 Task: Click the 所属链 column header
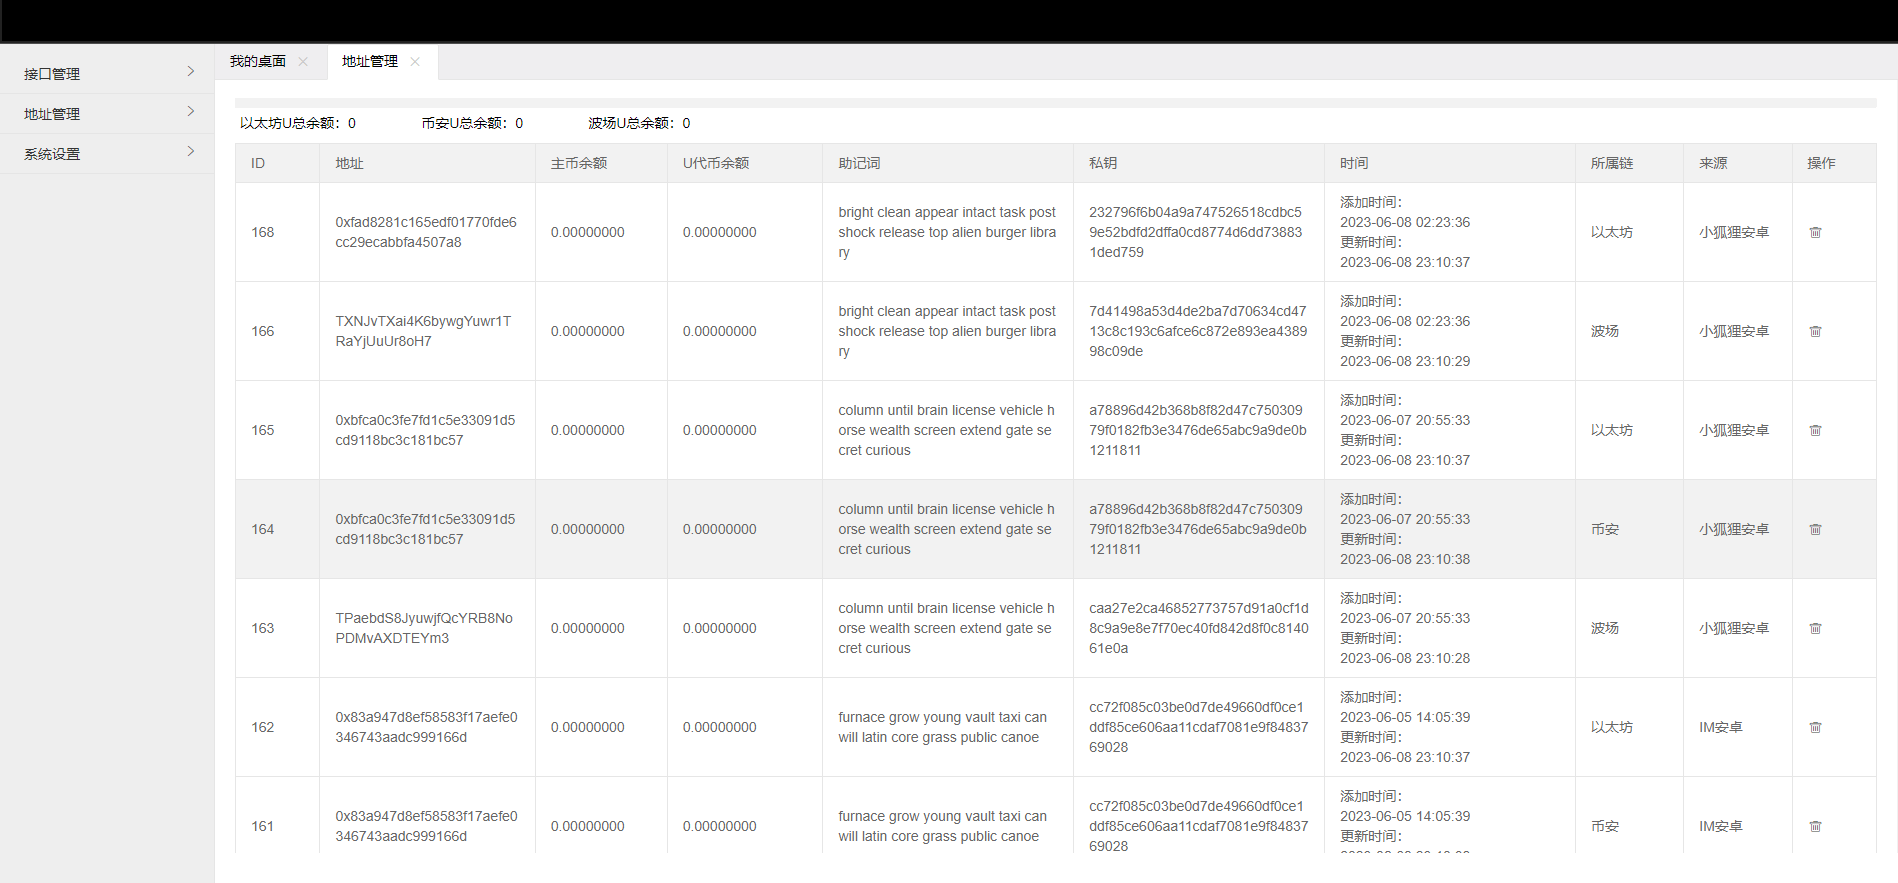(x=1611, y=163)
